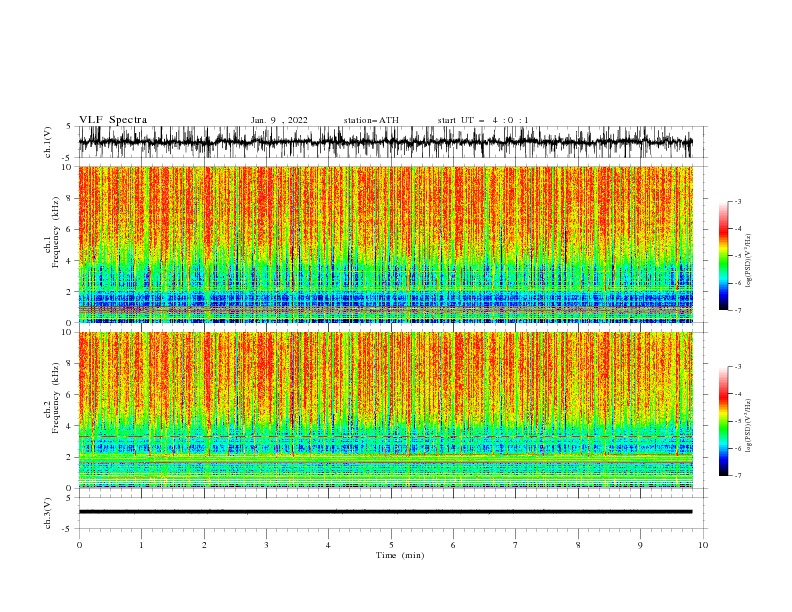Click time axis tick label "3"

[266, 545]
